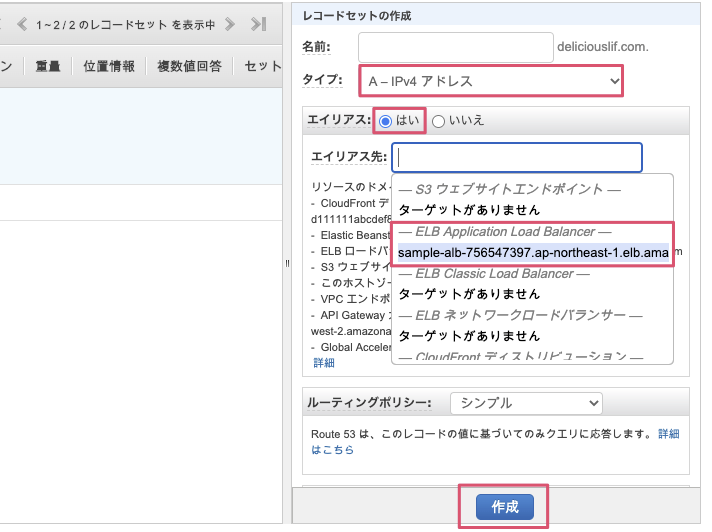Click the 位置情報 column header

point(109,67)
